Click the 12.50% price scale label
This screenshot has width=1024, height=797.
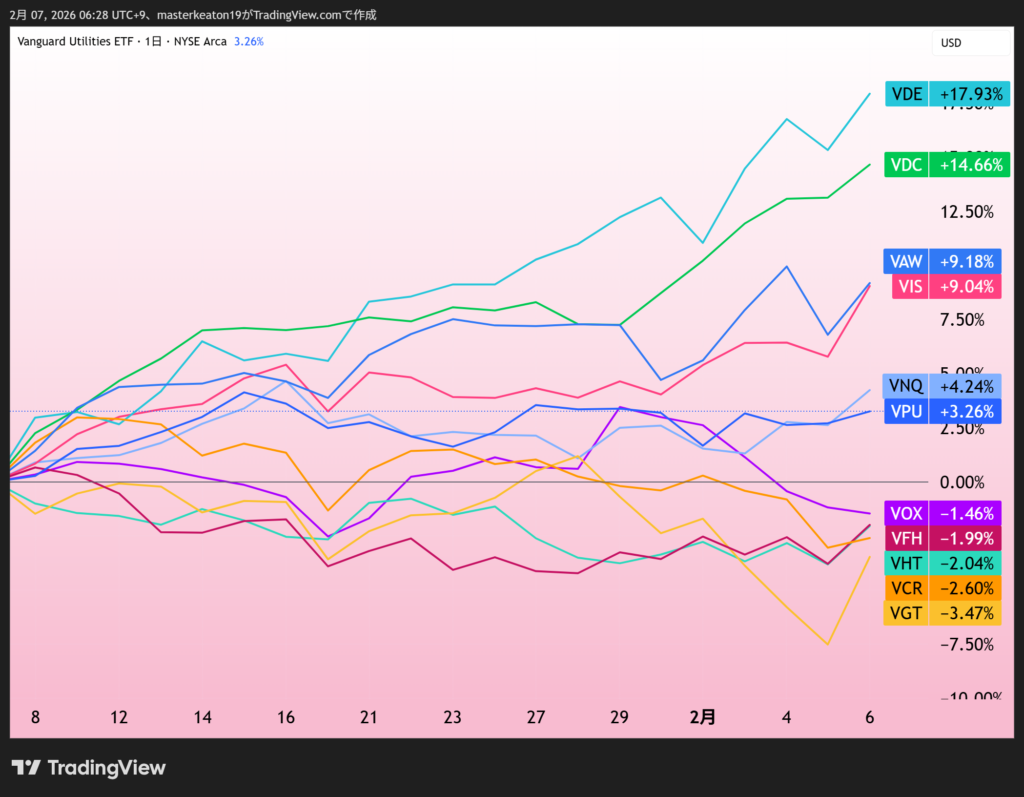point(965,212)
